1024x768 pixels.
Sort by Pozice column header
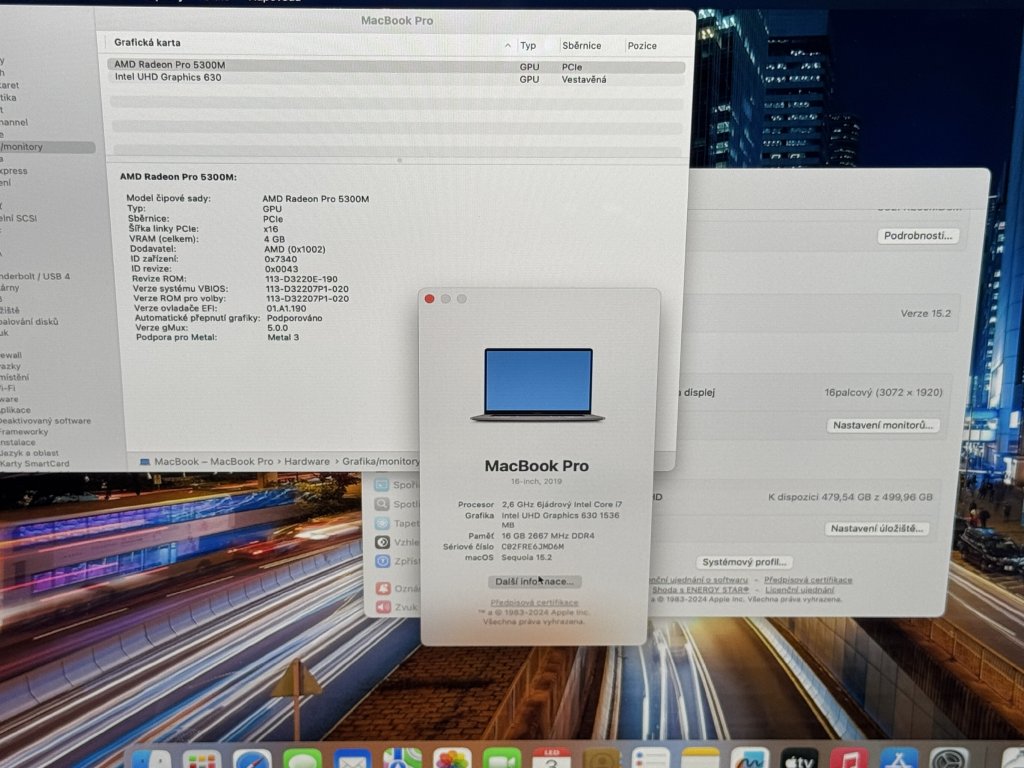pyautogui.click(x=642, y=46)
